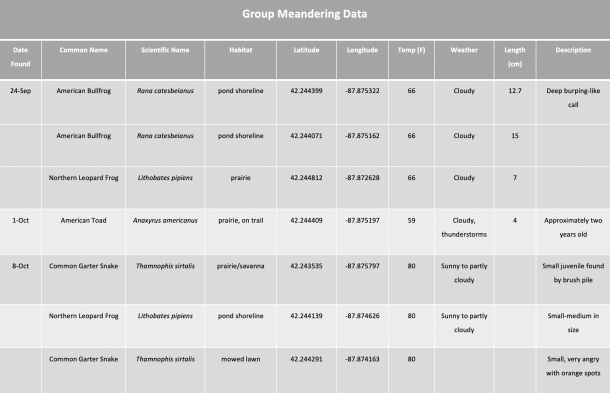Click Northern Leopard Frog in the prairie row

[83, 178]
